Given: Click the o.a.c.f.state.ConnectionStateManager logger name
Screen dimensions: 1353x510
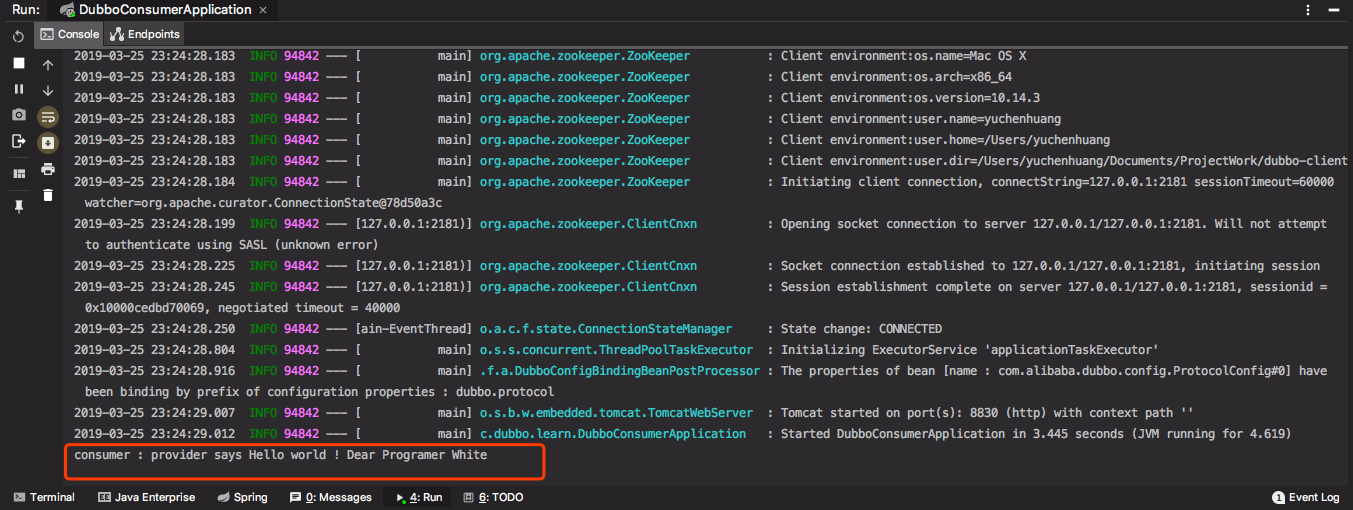Looking at the screenshot, I should coord(606,329).
